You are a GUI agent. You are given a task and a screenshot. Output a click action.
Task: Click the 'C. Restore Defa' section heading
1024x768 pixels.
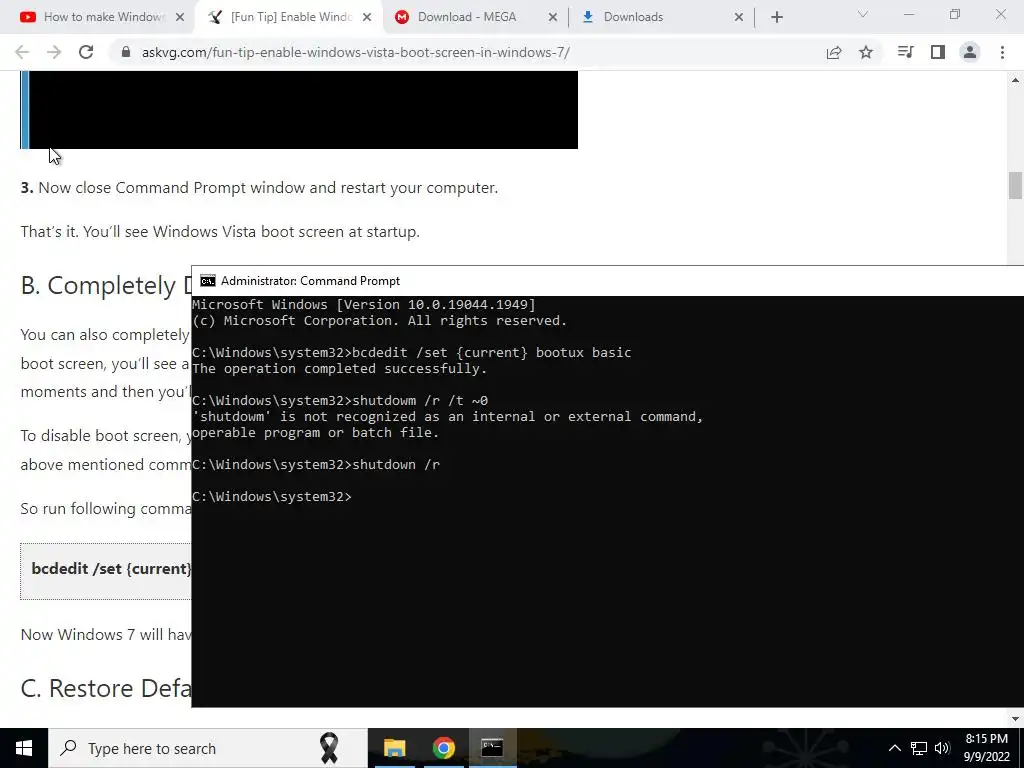point(106,688)
